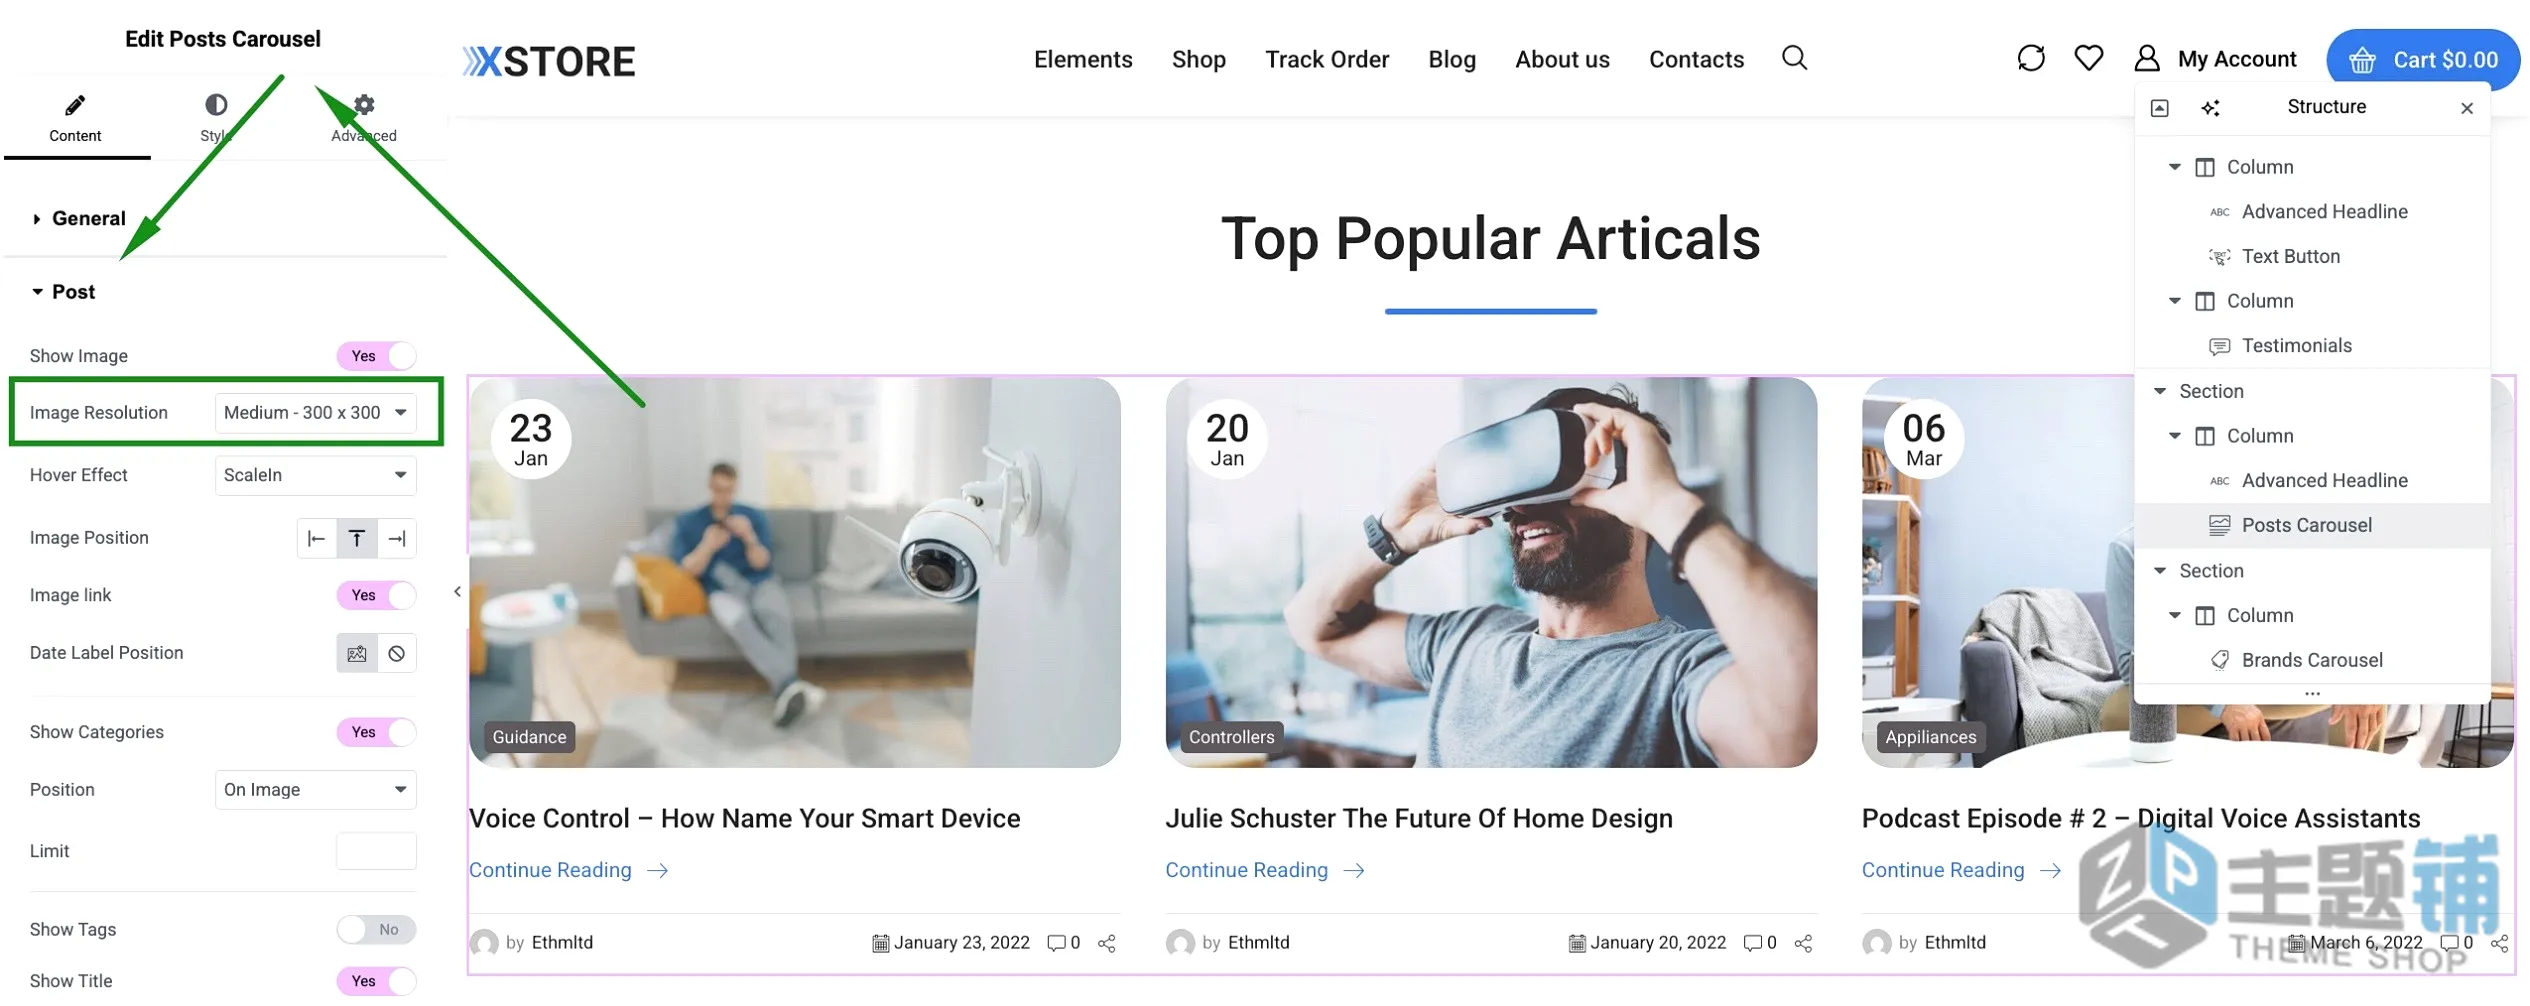
Task: Open the Image Resolution dropdown
Action: pyautogui.click(x=316, y=413)
